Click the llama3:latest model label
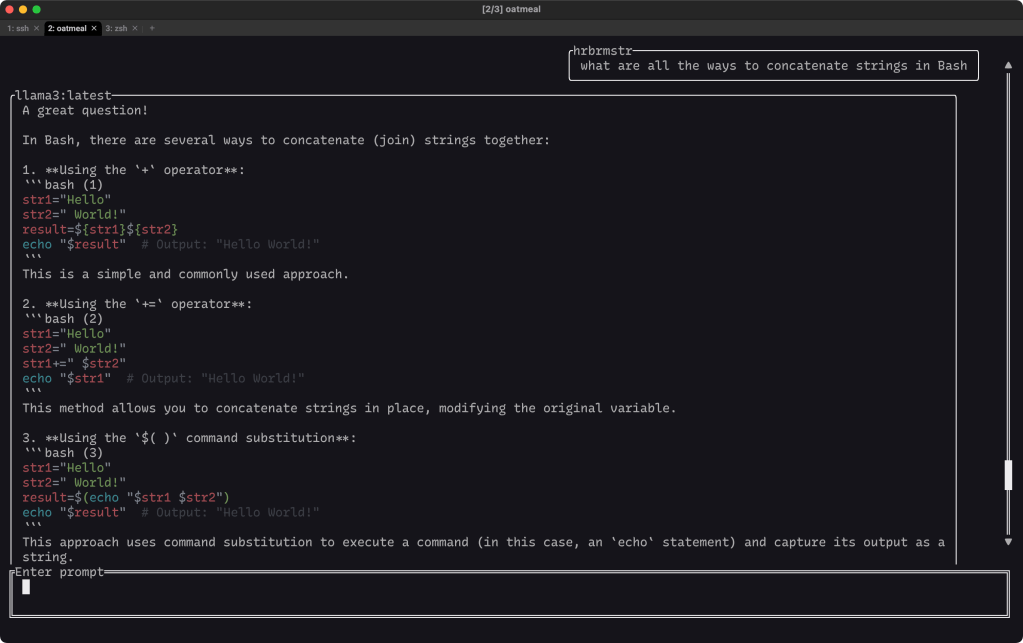This screenshot has height=643, width=1023. coord(63,96)
